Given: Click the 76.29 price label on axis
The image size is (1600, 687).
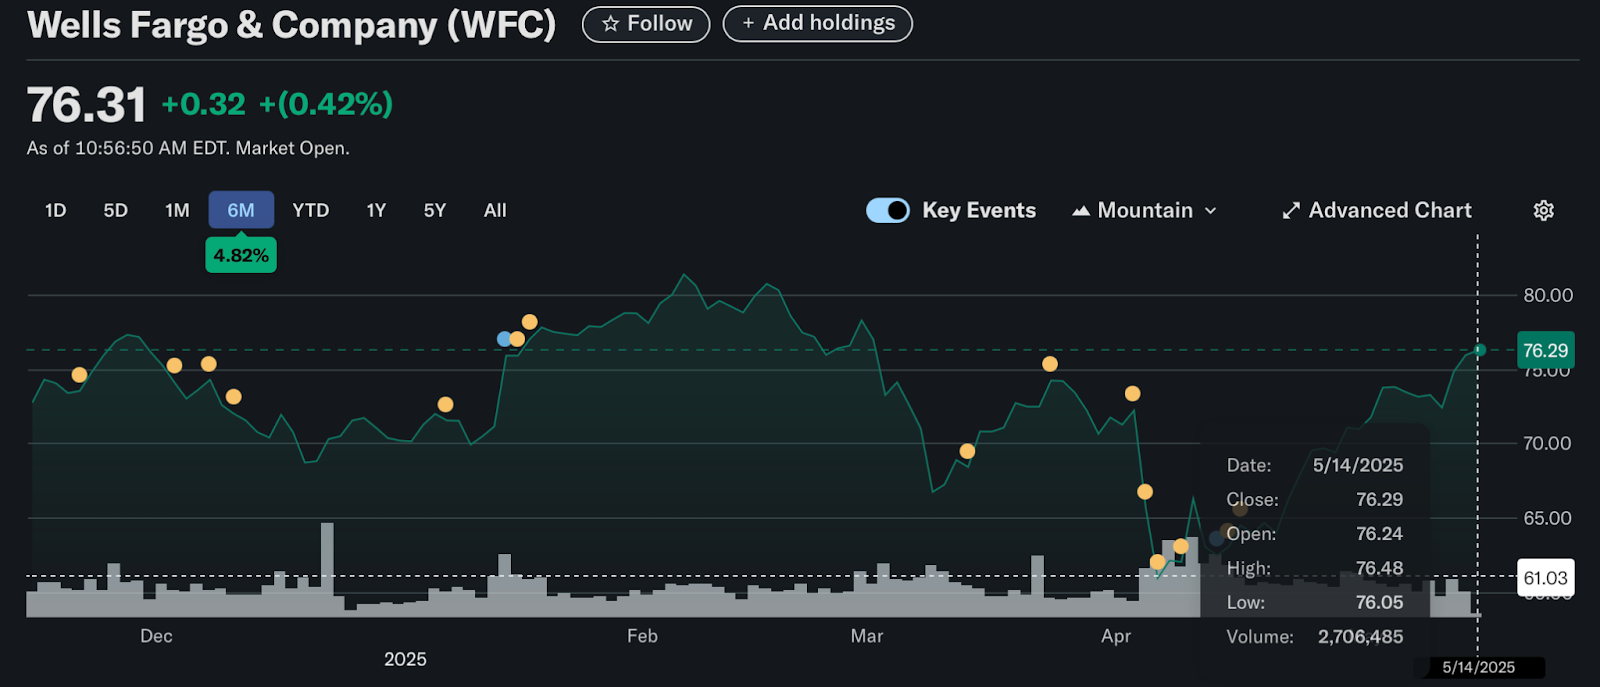Looking at the screenshot, I should click(x=1545, y=350).
